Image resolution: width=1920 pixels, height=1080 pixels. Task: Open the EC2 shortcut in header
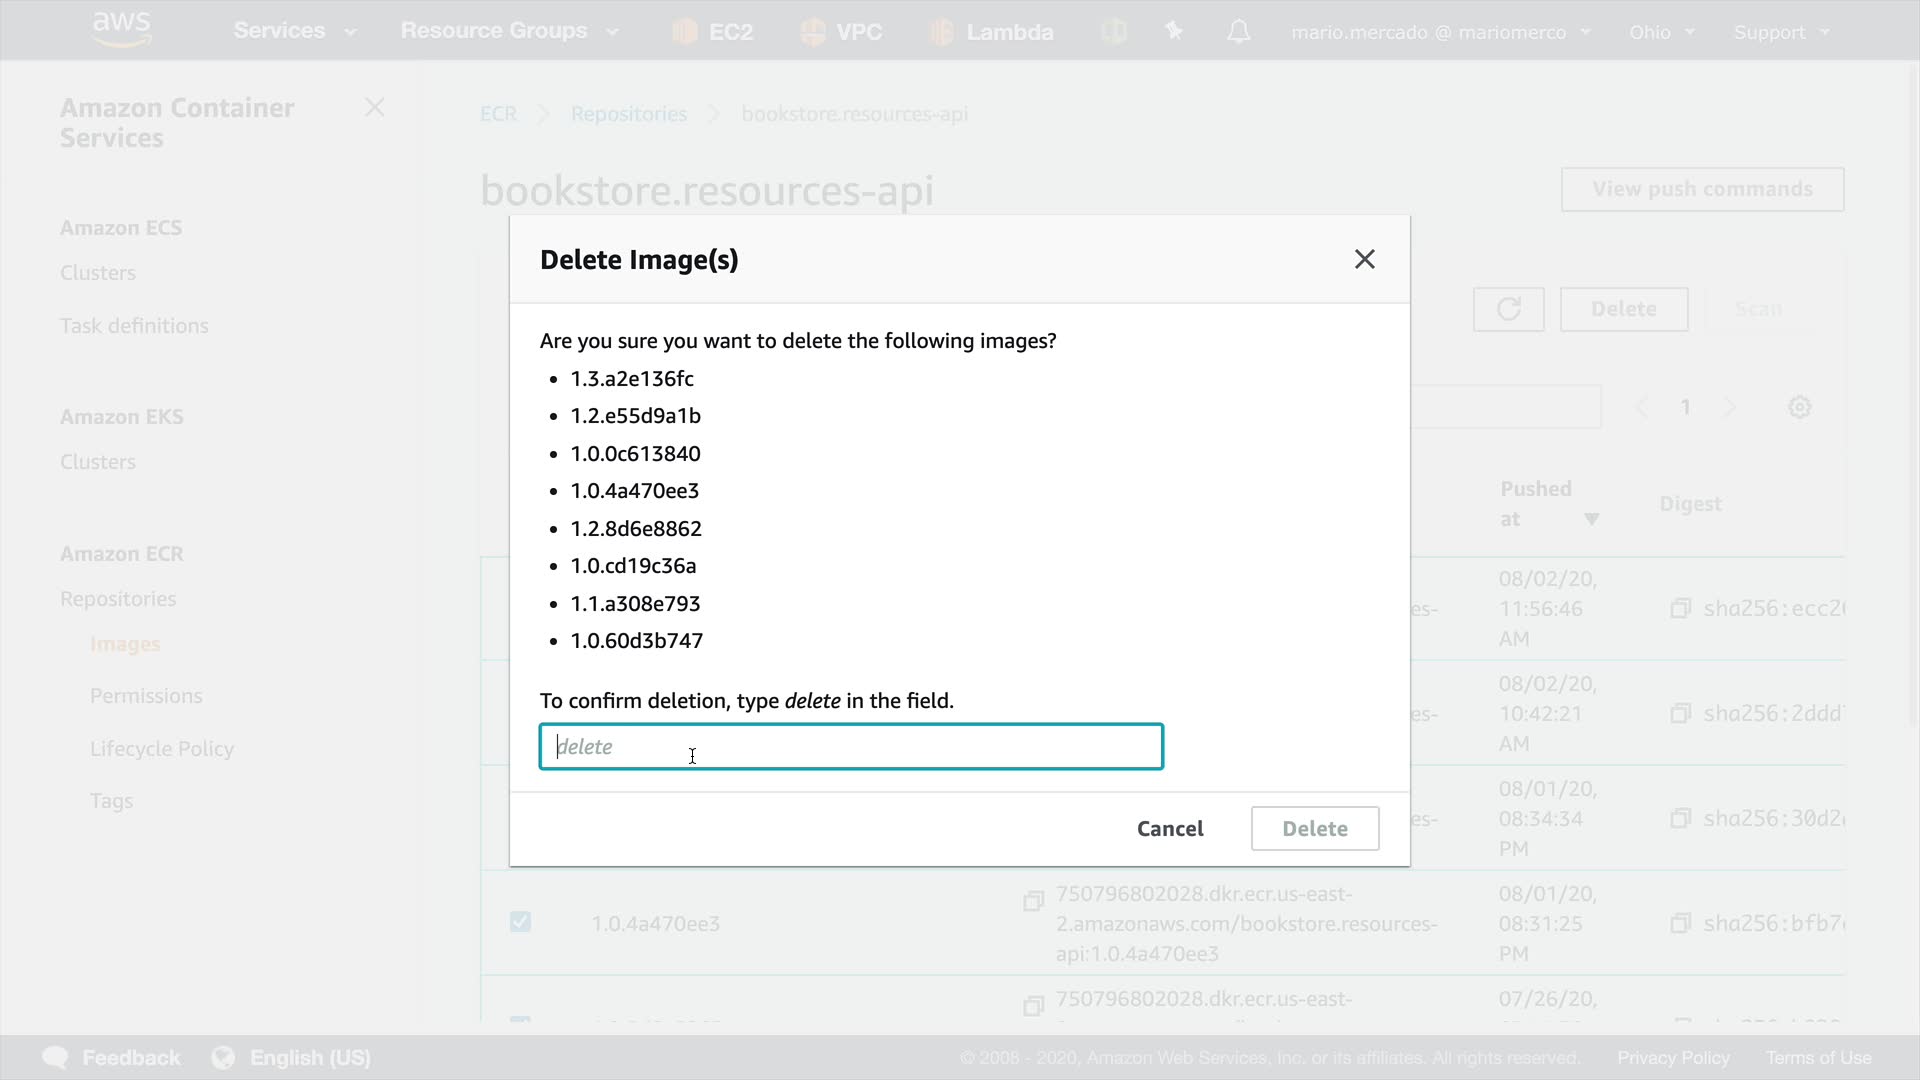coord(712,32)
